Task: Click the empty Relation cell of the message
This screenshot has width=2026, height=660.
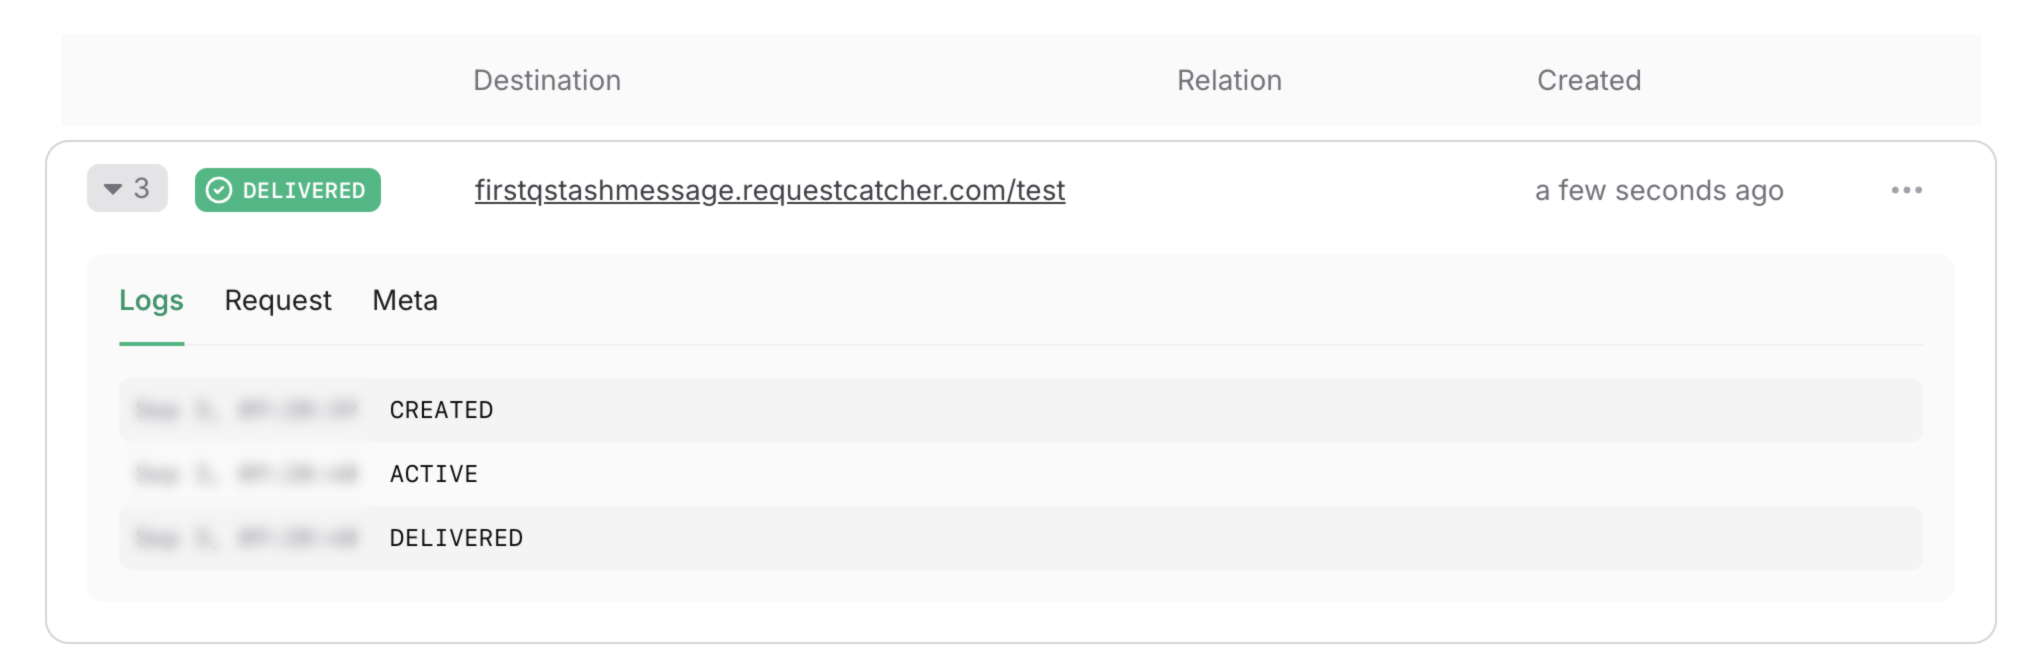Action: pos(1229,190)
